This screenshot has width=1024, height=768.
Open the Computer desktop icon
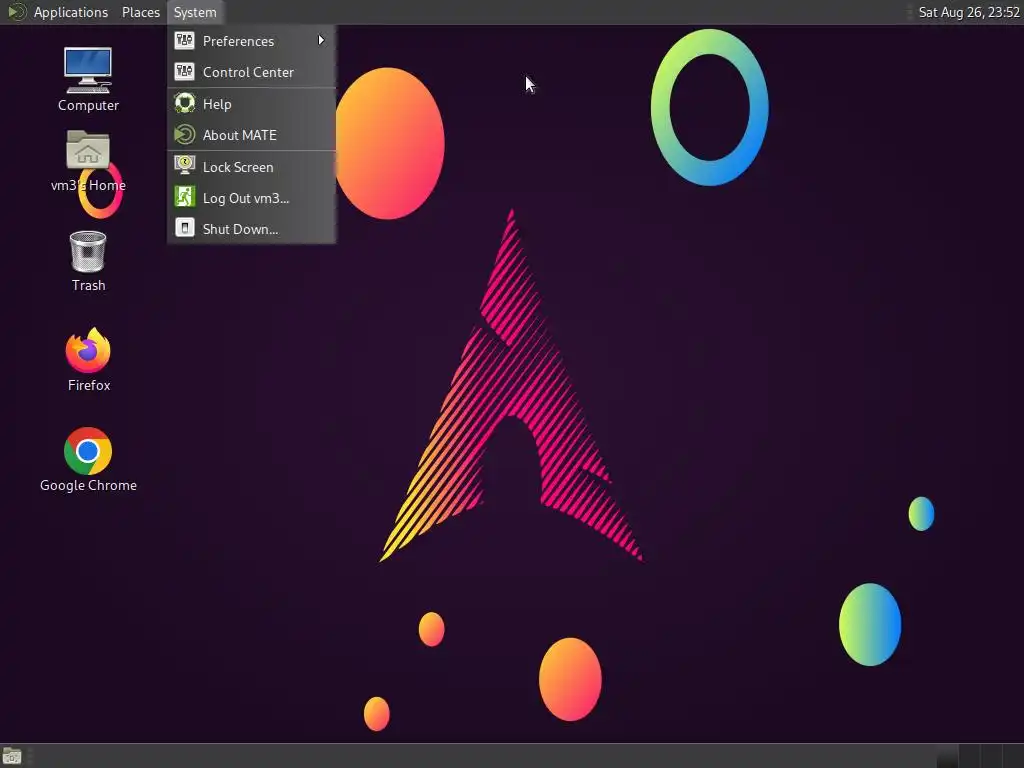pyautogui.click(x=88, y=78)
